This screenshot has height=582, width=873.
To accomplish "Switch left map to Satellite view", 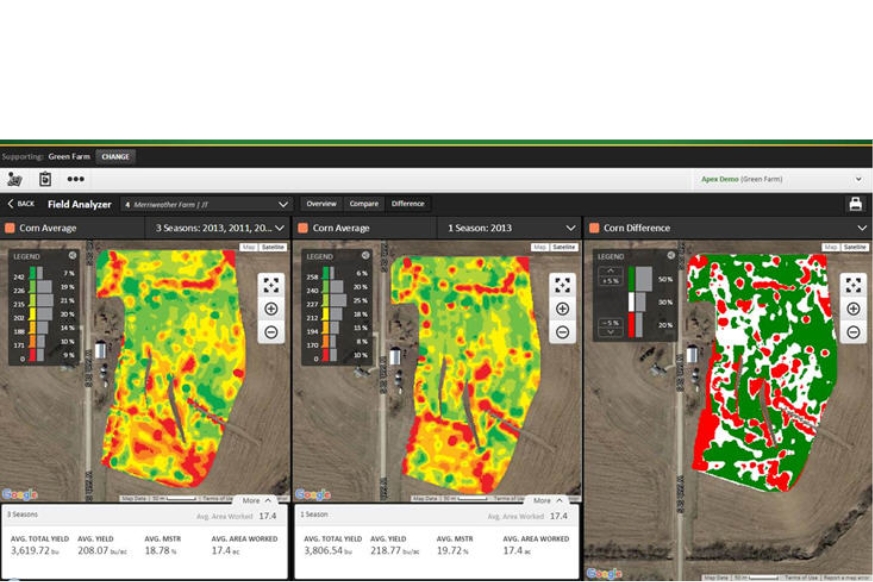I will coord(273,247).
